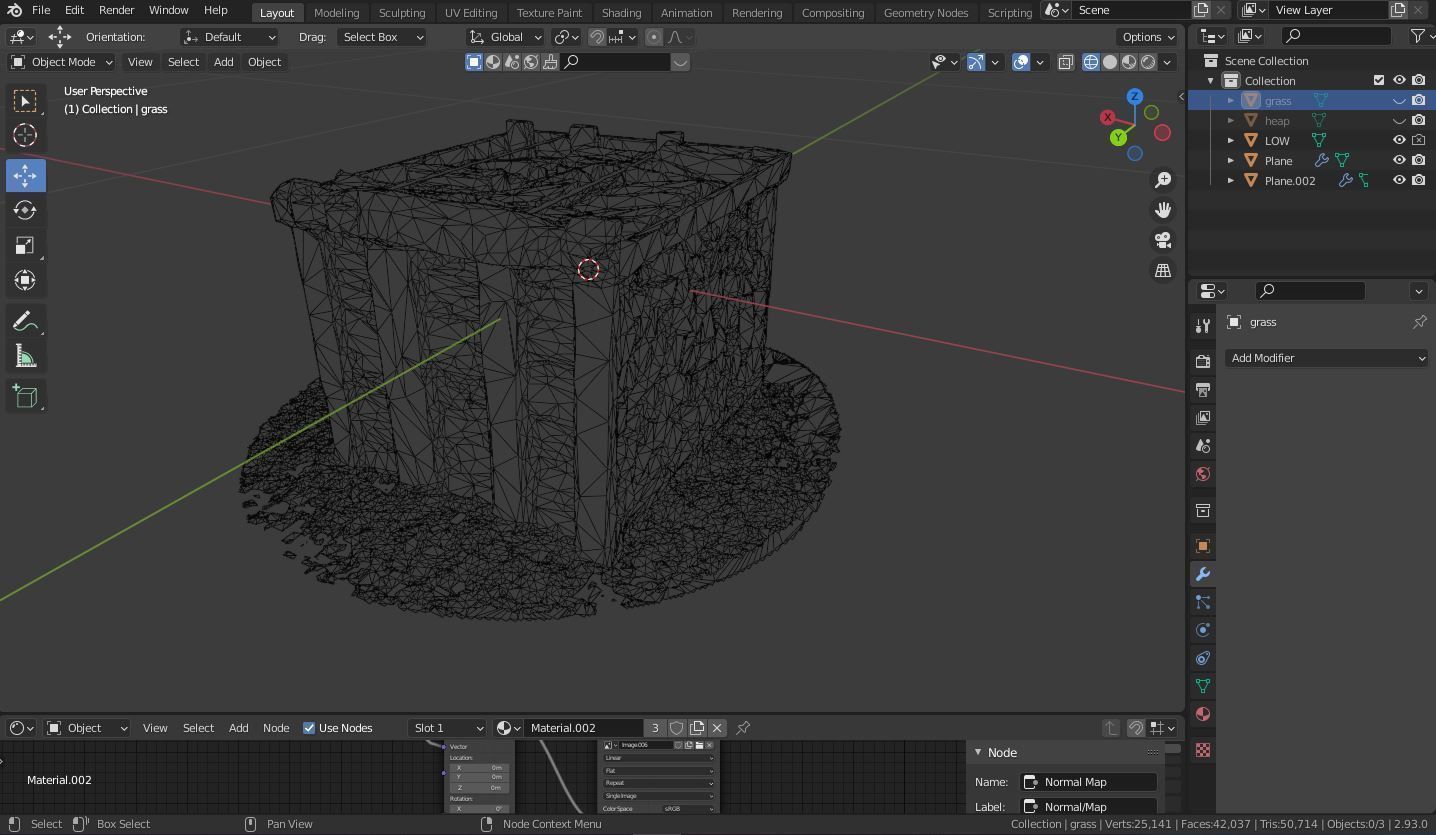The image size is (1436, 835).
Task: Open Output properties tab
Action: pyautogui.click(x=1202, y=389)
